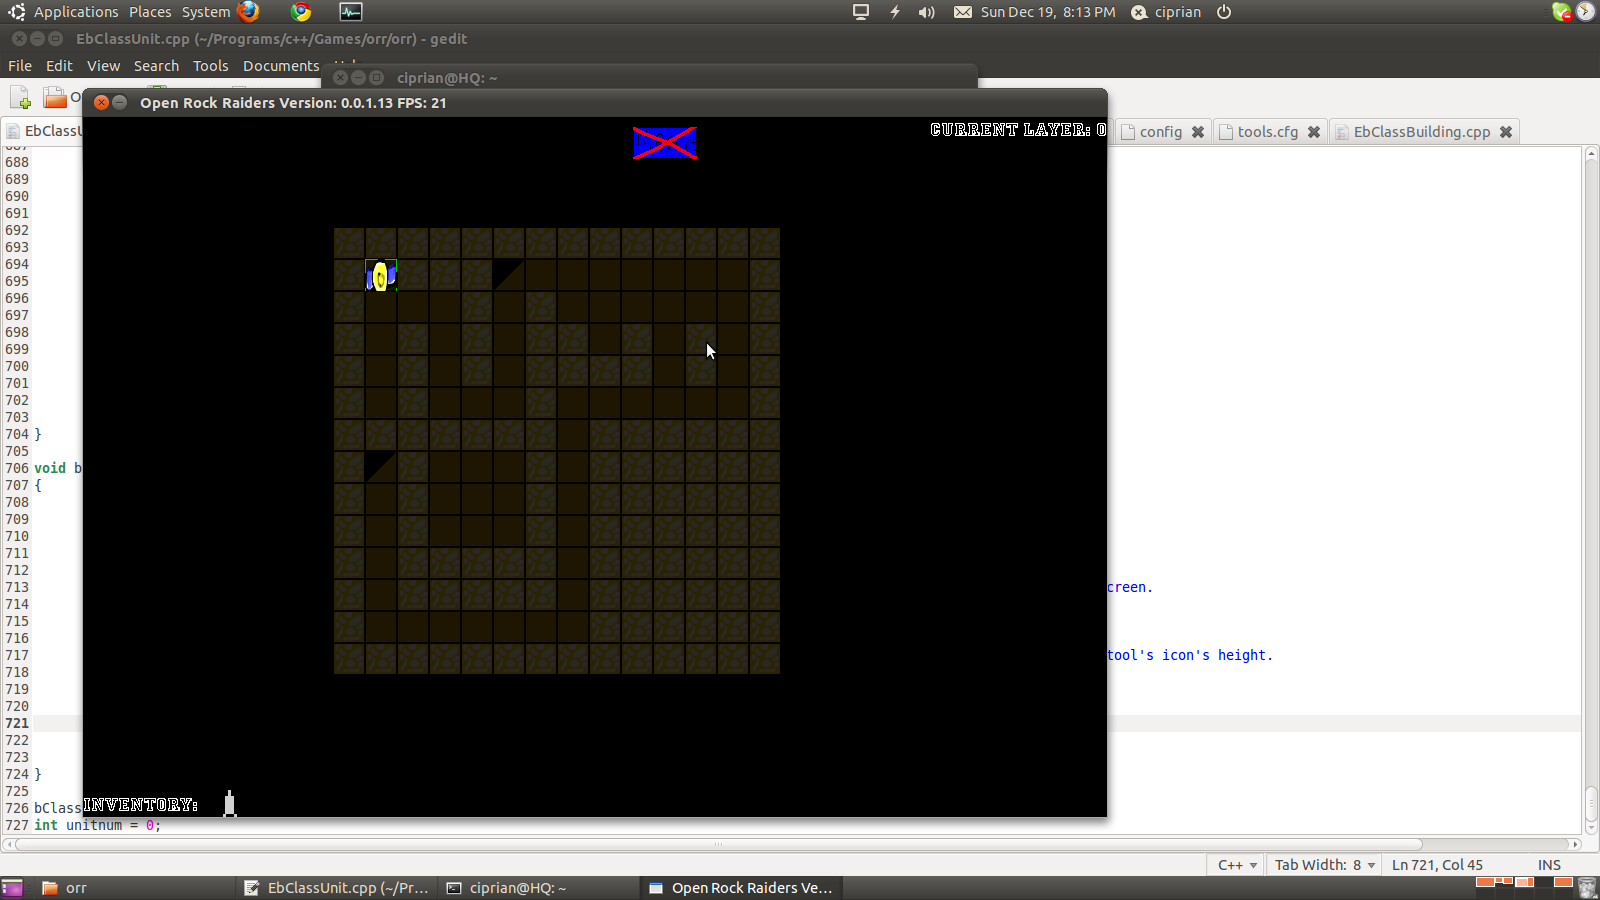
Task: Open the C++ language dropdown in status bar
Action: point(1237,865)
